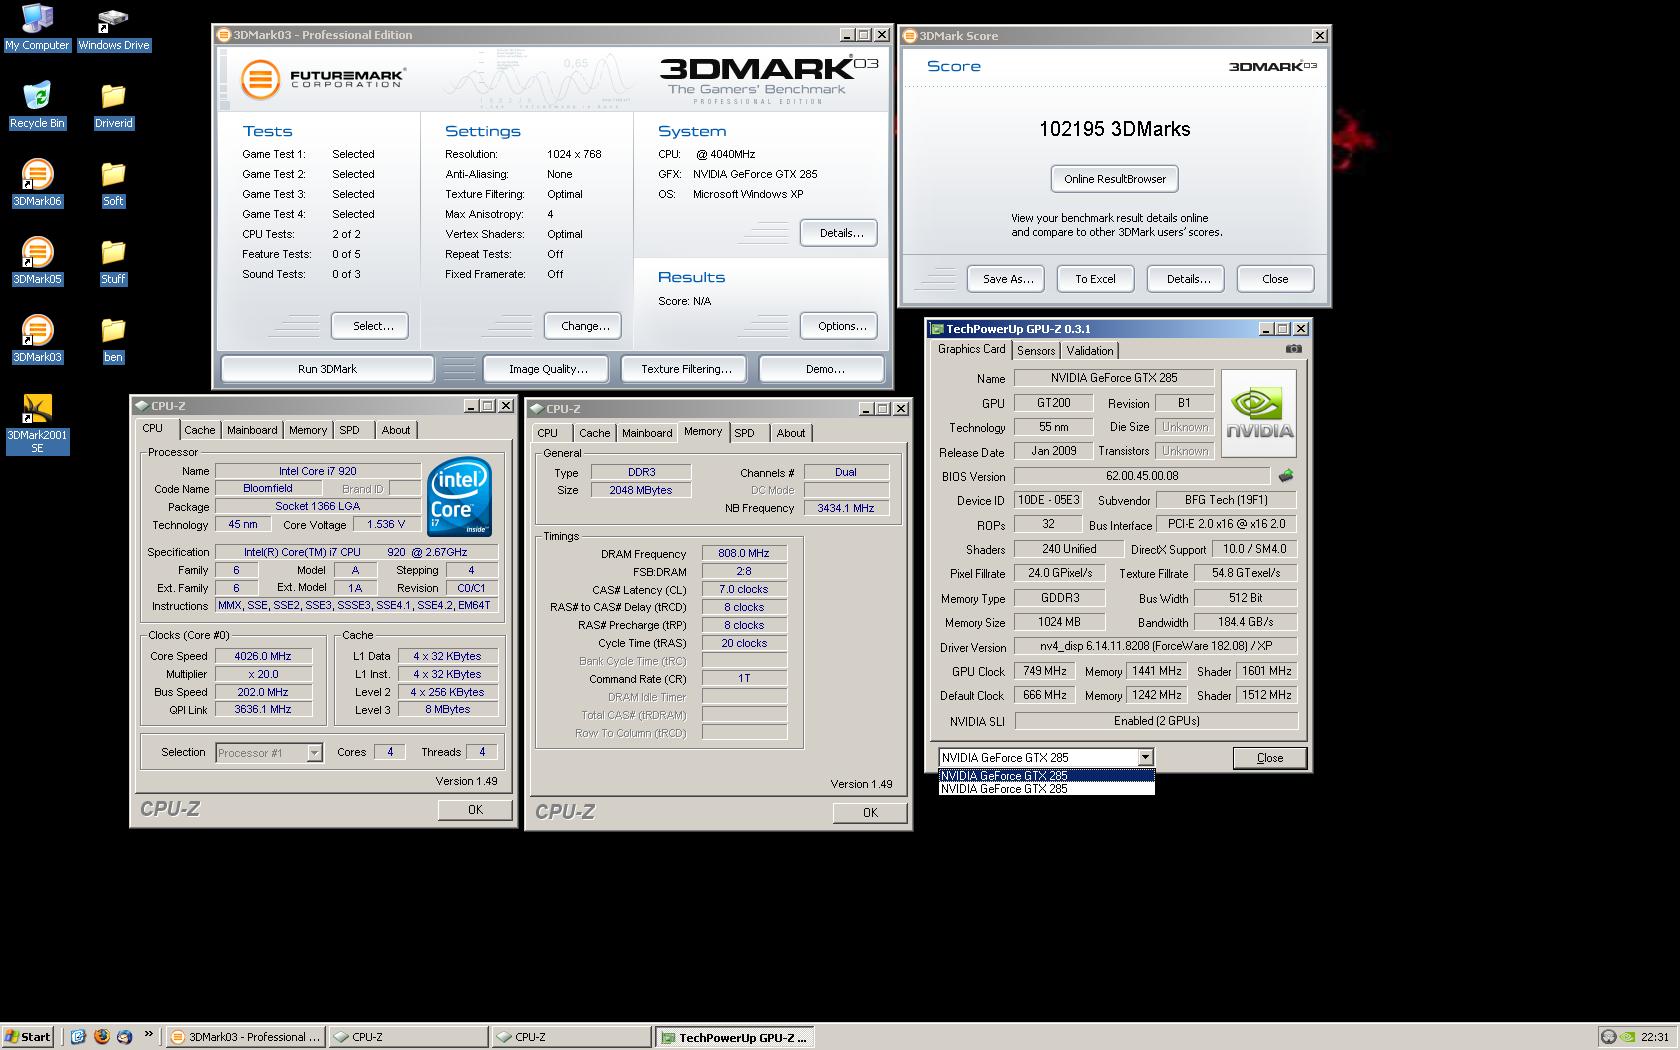
Task: Open Internet Explorer quick launch icon
Action: click(x=78, y=1037)
